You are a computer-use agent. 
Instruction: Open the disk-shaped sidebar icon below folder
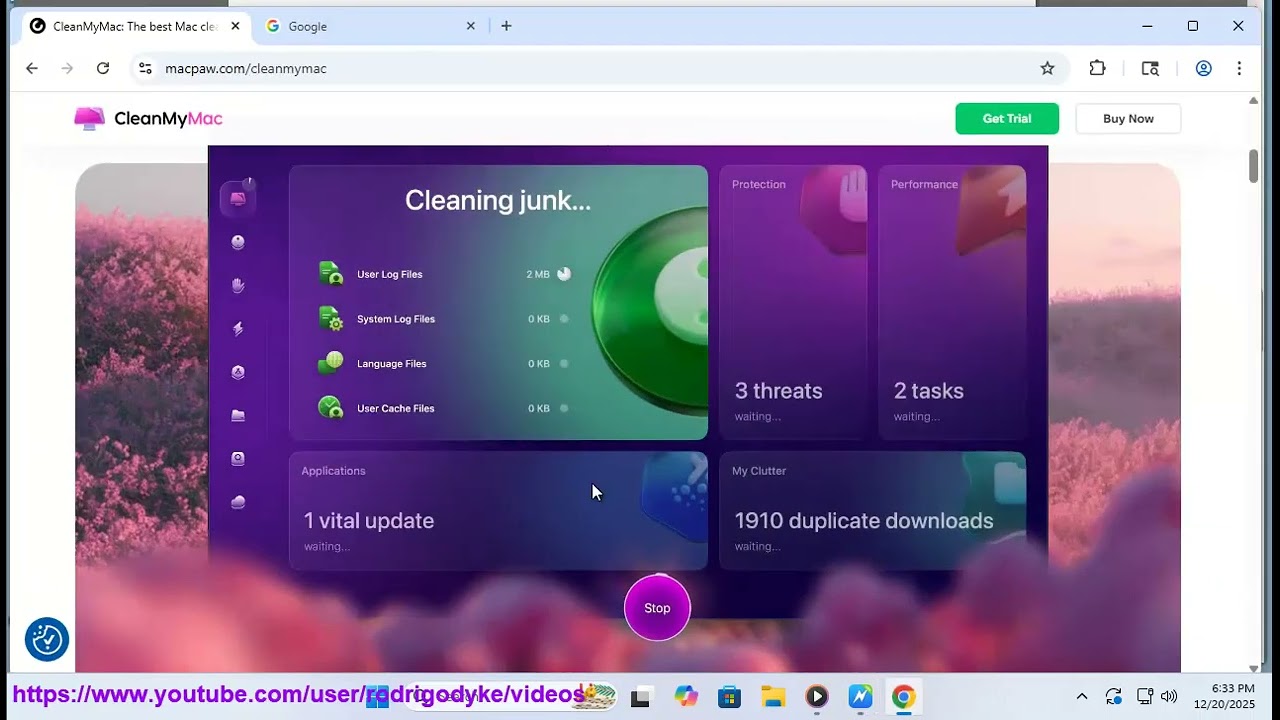pyautogui.click(x=238, y=458)
